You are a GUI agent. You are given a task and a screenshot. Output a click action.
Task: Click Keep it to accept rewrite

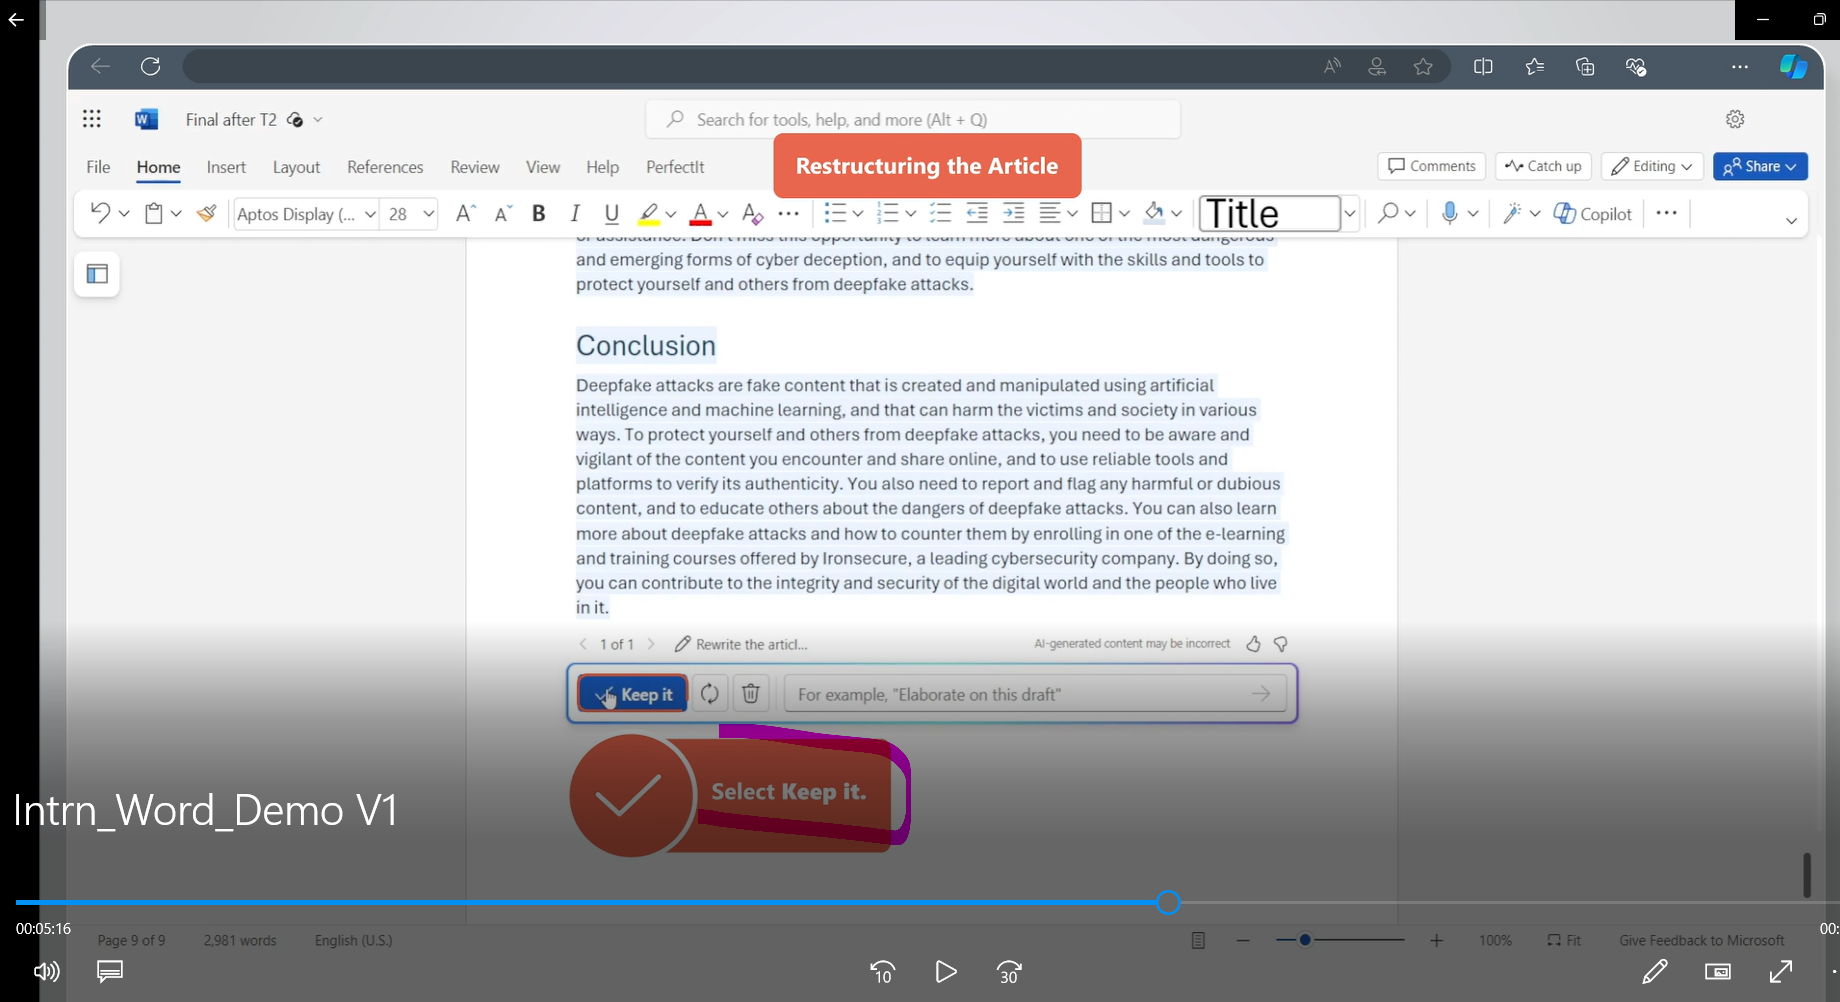633,694
